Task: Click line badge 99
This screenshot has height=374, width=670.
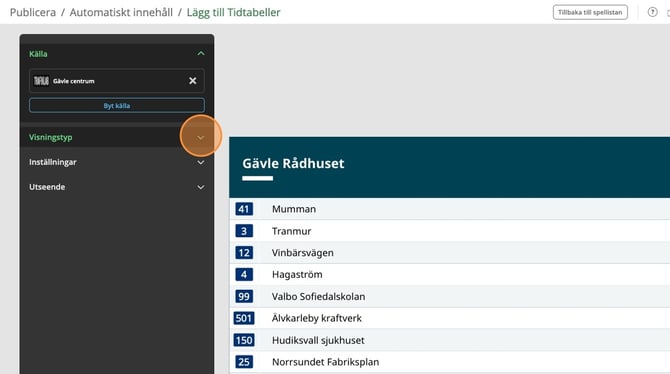Action: pos(244,297)
